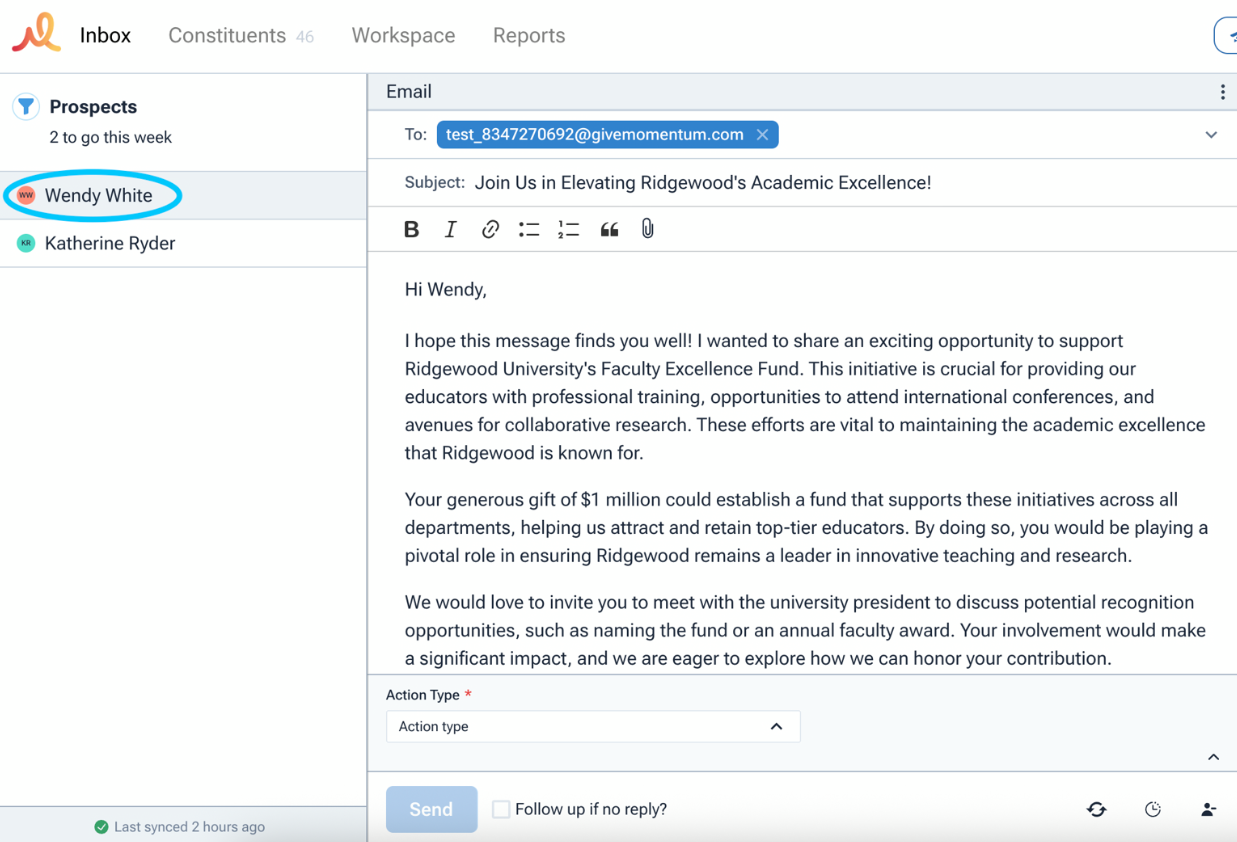
Task: Toggle bold formatting in email toolbar
Action: pyautogui.click(x=411, y=230)
